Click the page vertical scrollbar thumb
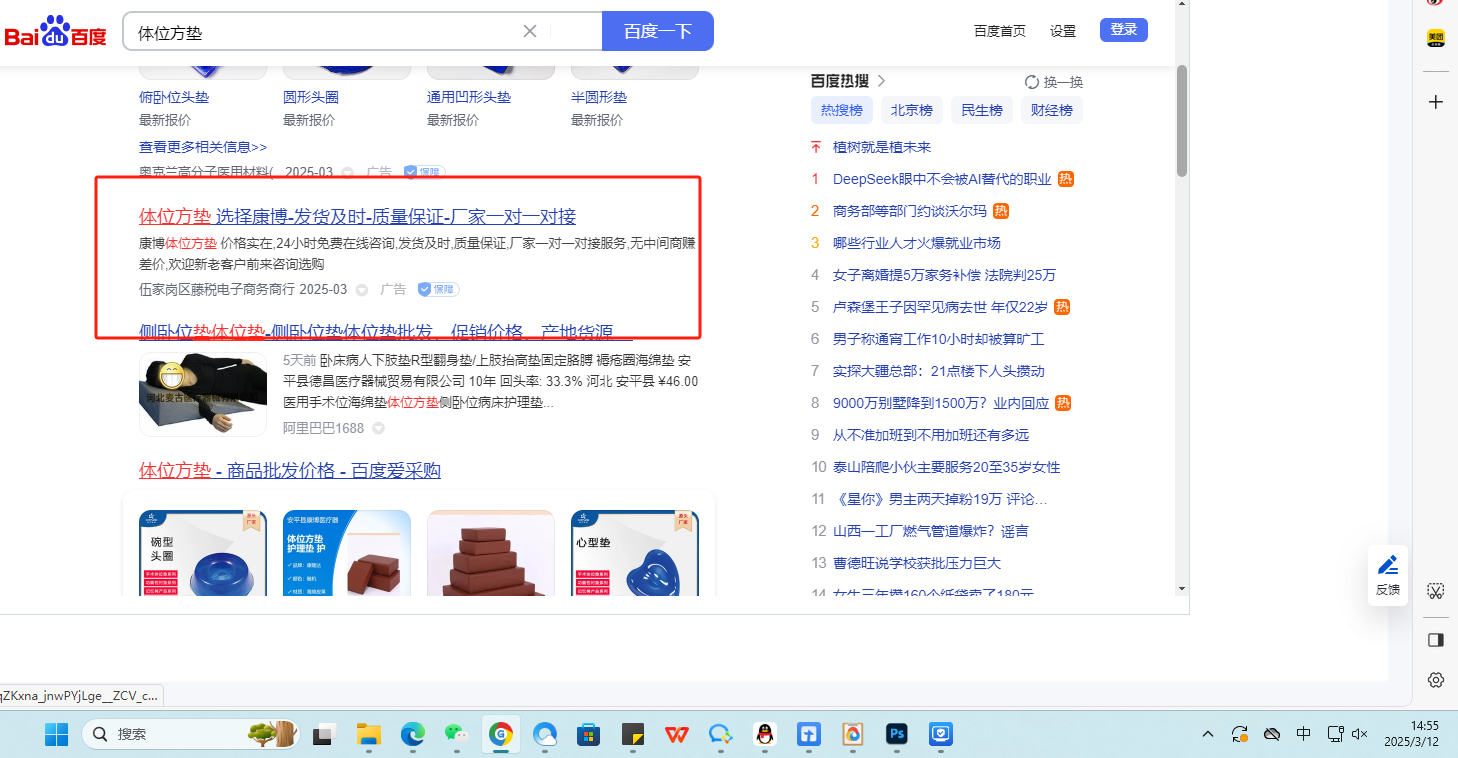The height and width of the screenshot is (758, 1458). click(x=1181, y=120)
